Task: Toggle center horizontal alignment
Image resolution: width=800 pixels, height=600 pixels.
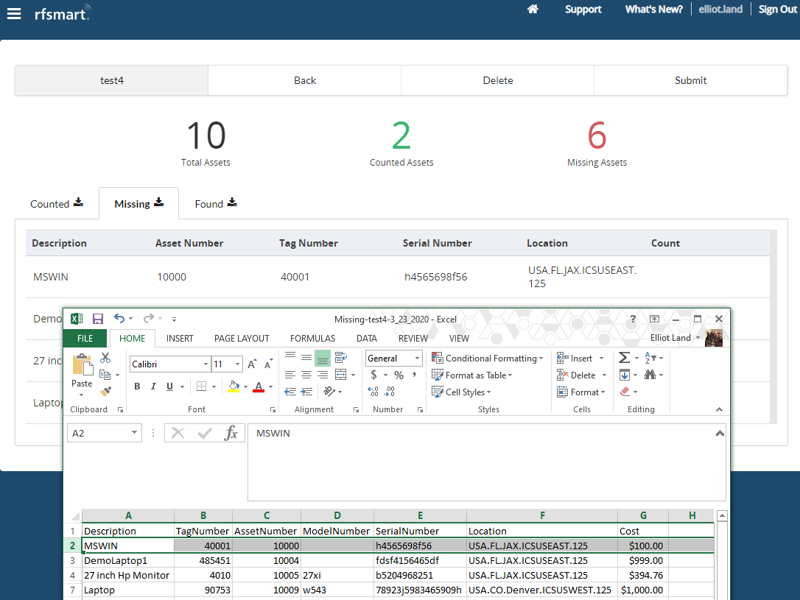Action: coord(306,375)
